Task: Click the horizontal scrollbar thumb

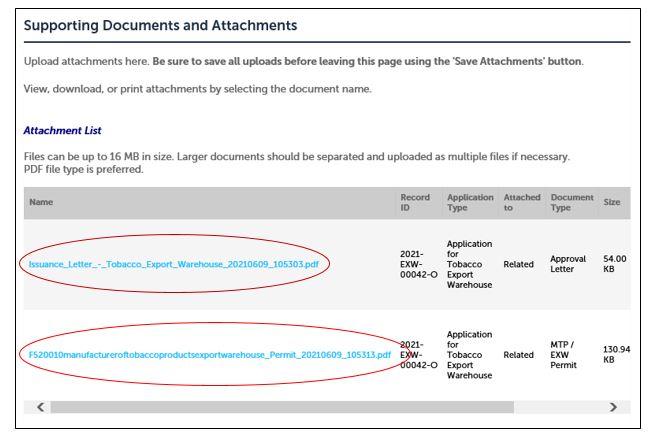Action: (280, 407)
